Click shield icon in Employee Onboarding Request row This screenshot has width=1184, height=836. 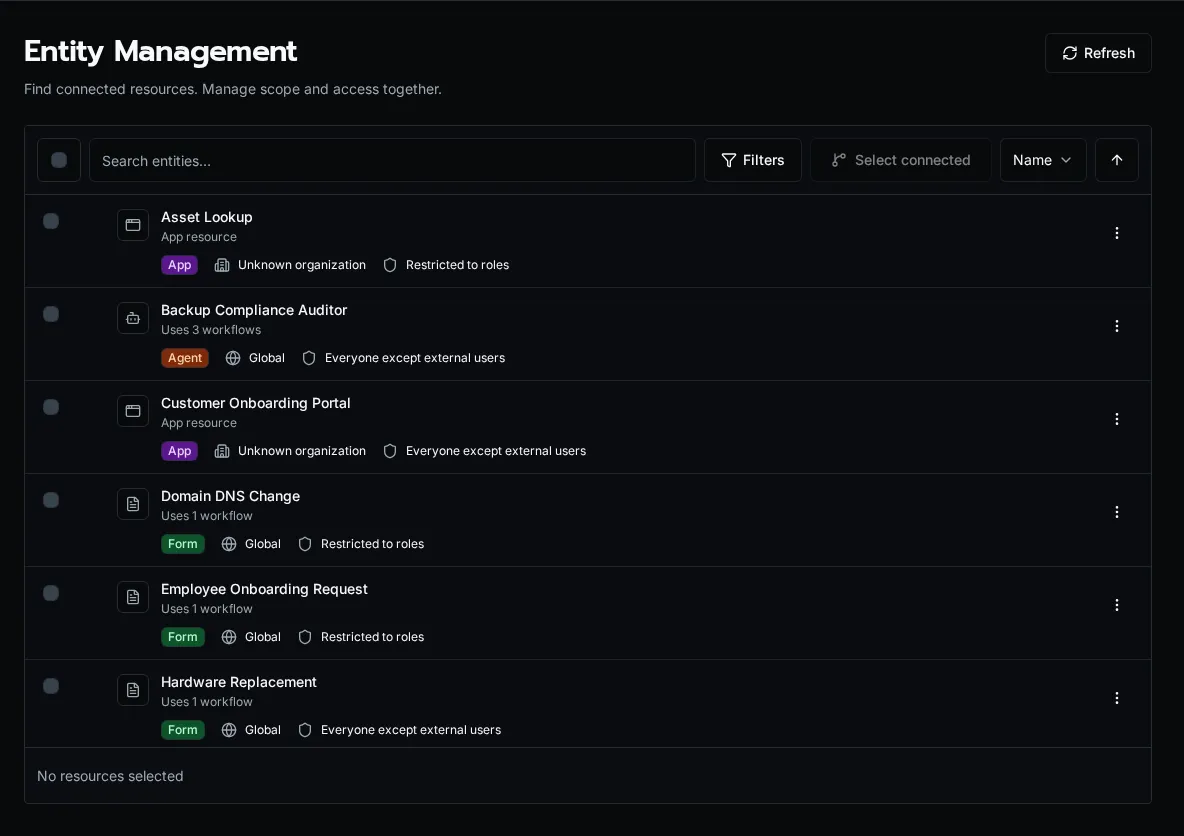305,637
